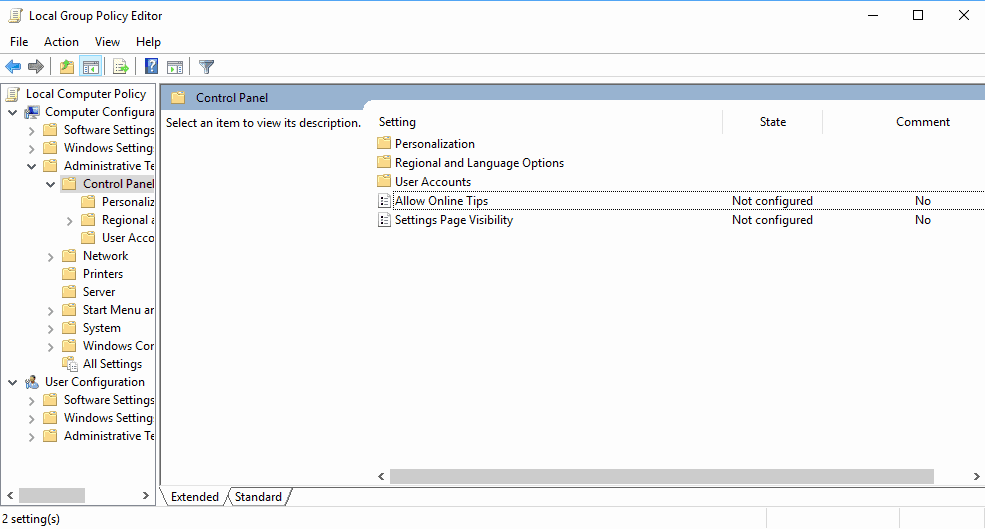Expand the System tree node
985x529 pixels.
point(51,329)
